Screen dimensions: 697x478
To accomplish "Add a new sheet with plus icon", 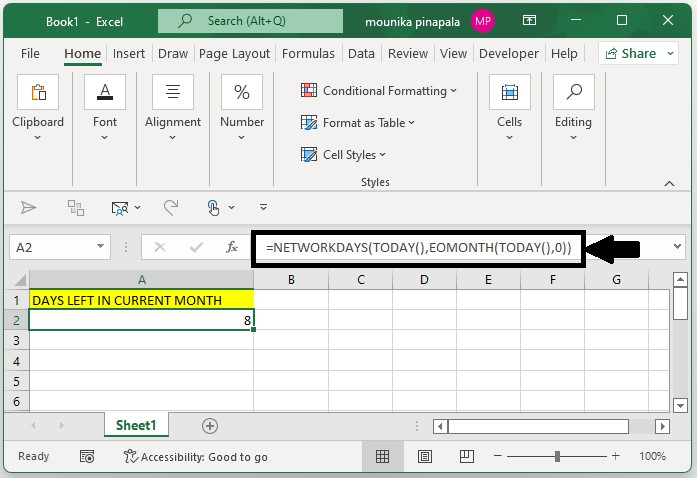I will [210, 426].
